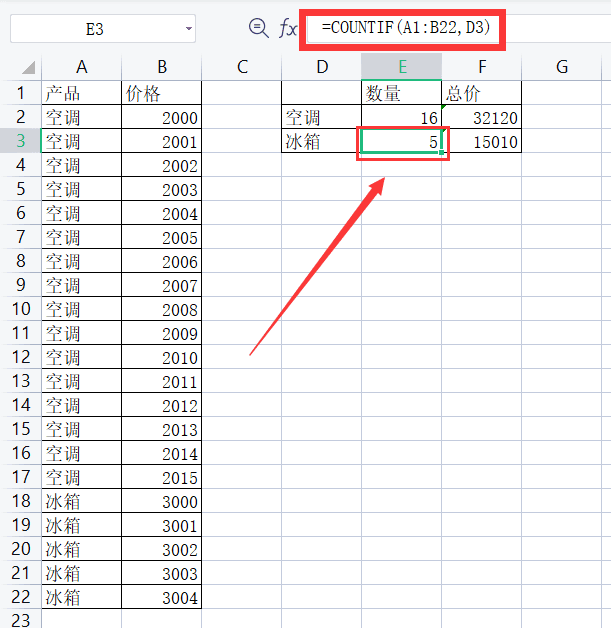Click cell A18 containing 冰箱

(82, 501)
